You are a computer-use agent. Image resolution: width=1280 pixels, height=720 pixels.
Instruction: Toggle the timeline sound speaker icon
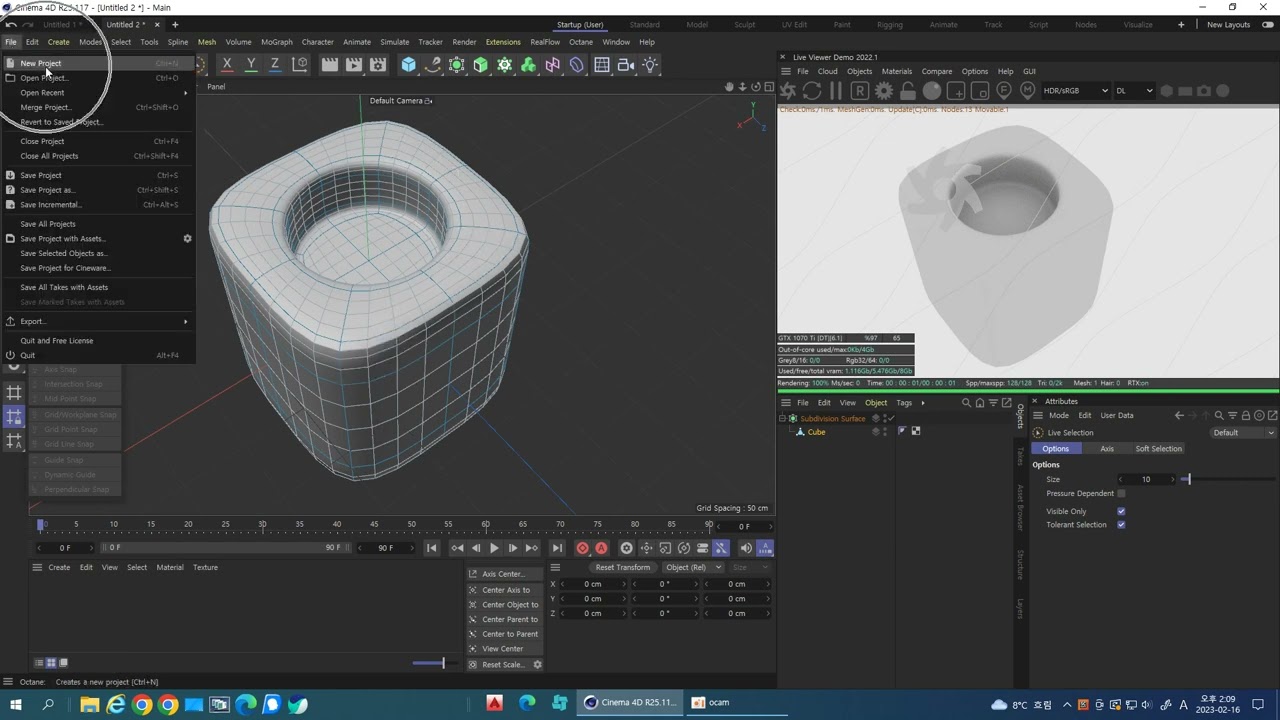tap(746, 548)
